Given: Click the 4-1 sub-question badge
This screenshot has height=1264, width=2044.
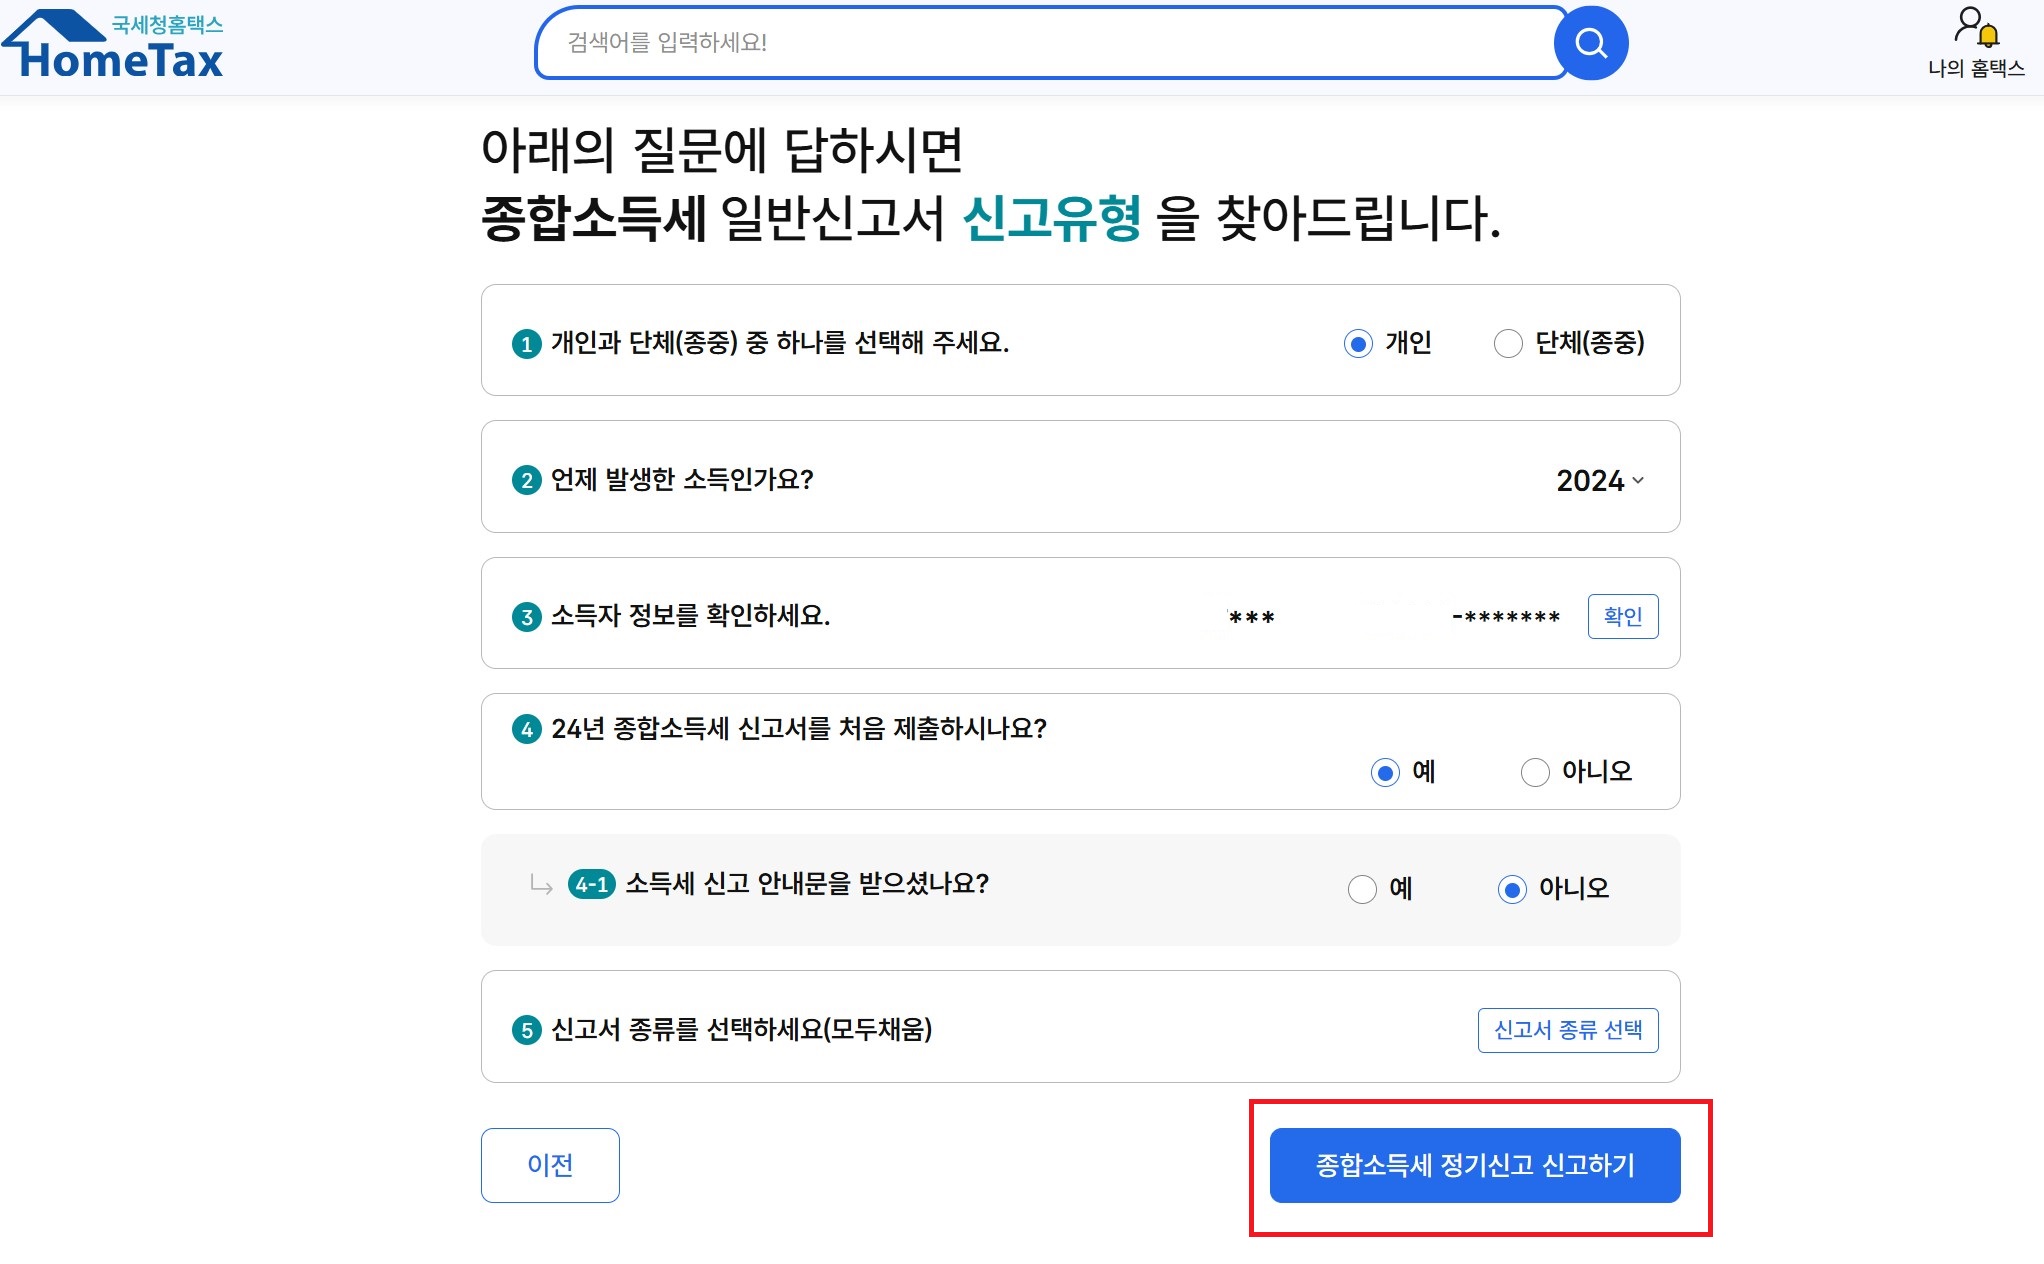Looking at the screenshot, I should 591,884.
